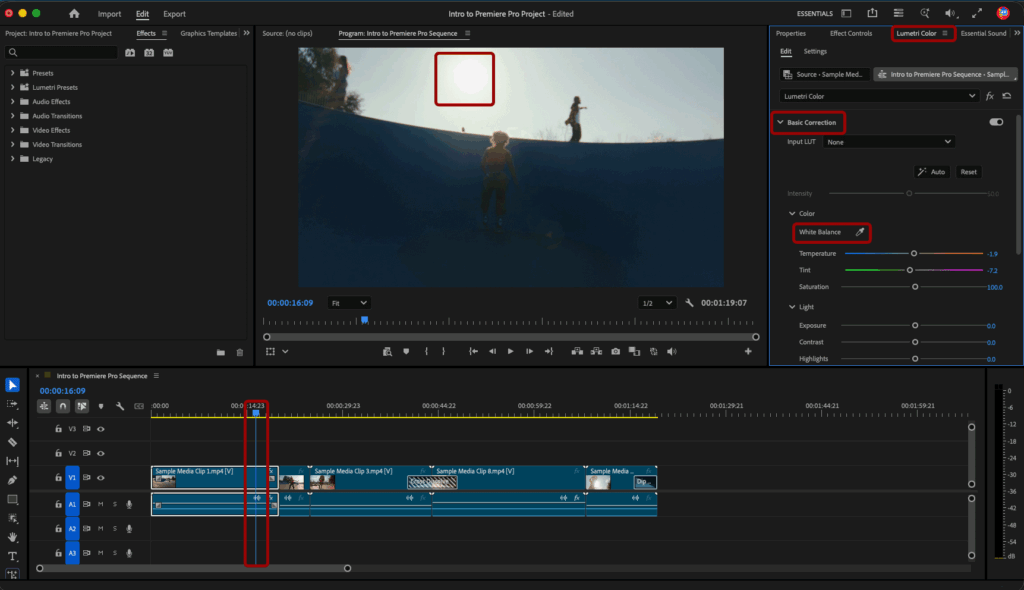Screen dimensions: 1024x590
Task: Click the Reset button in Basic Correction
Action: click(x=968, y=172)
